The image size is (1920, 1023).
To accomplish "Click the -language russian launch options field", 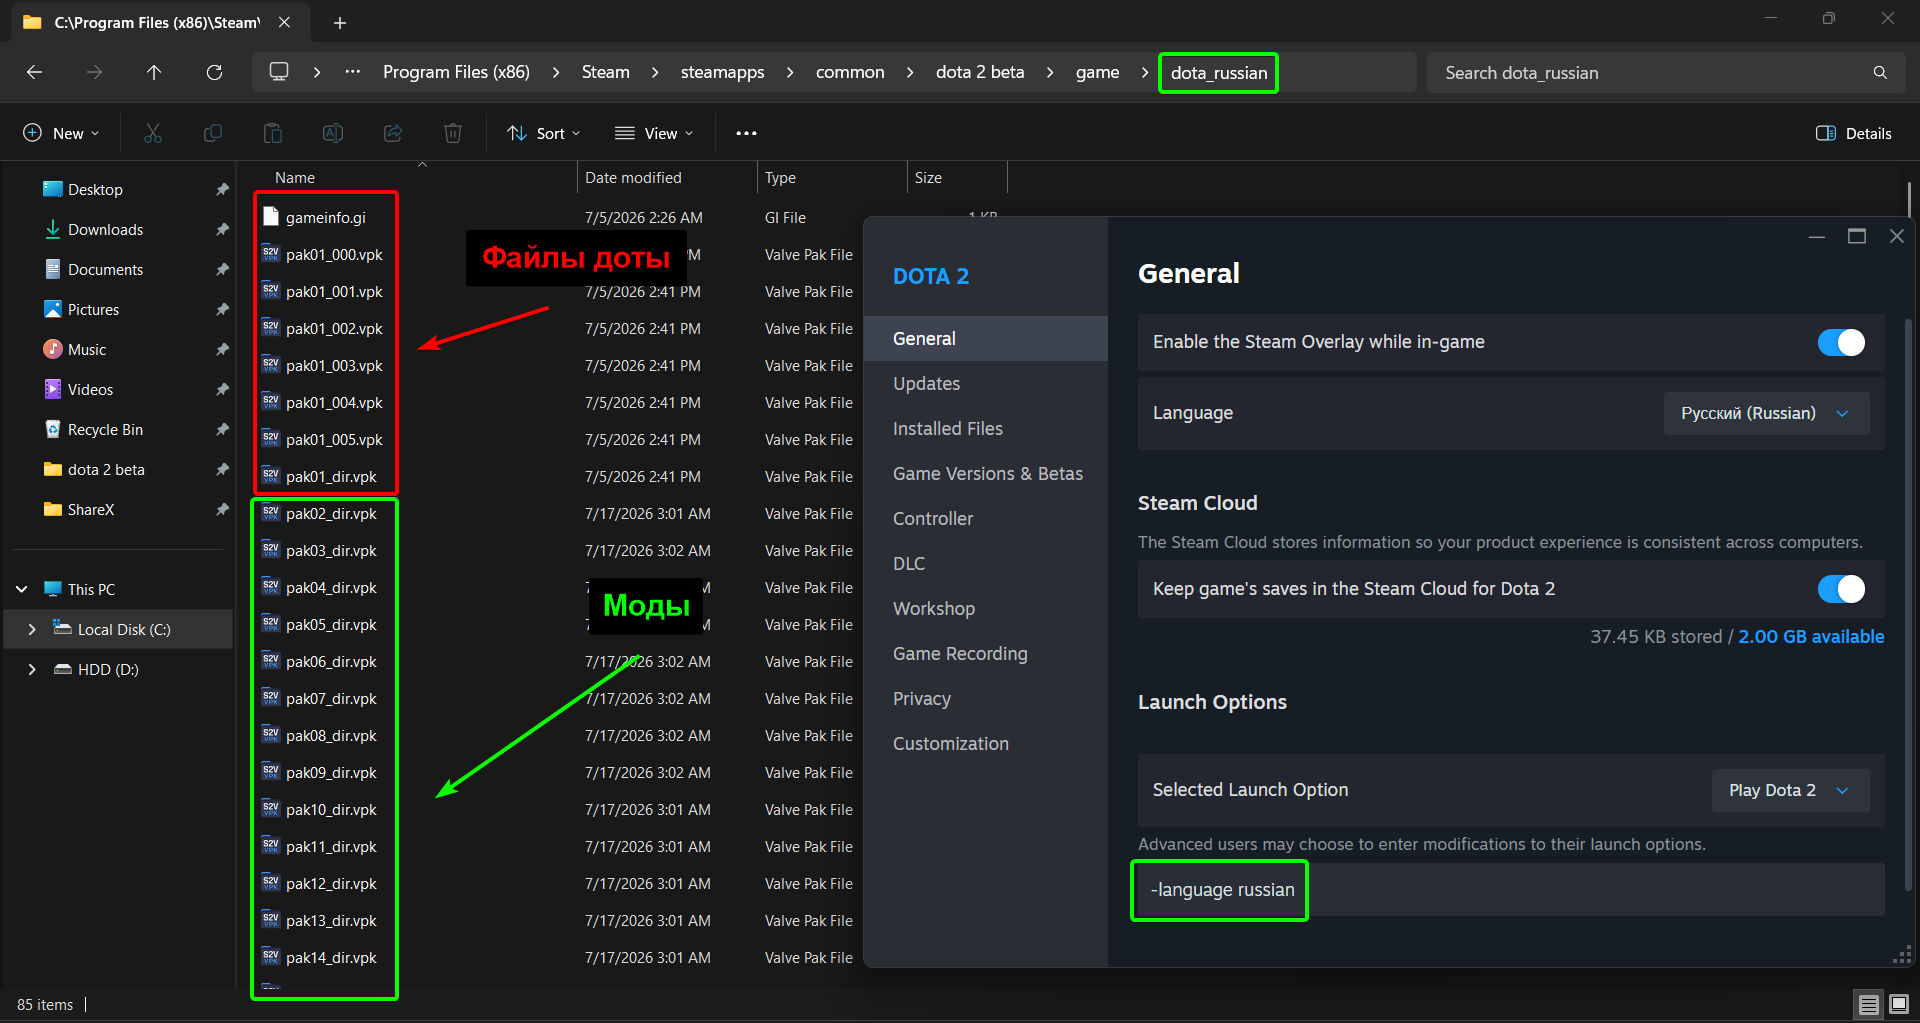I will (1511, 890).
